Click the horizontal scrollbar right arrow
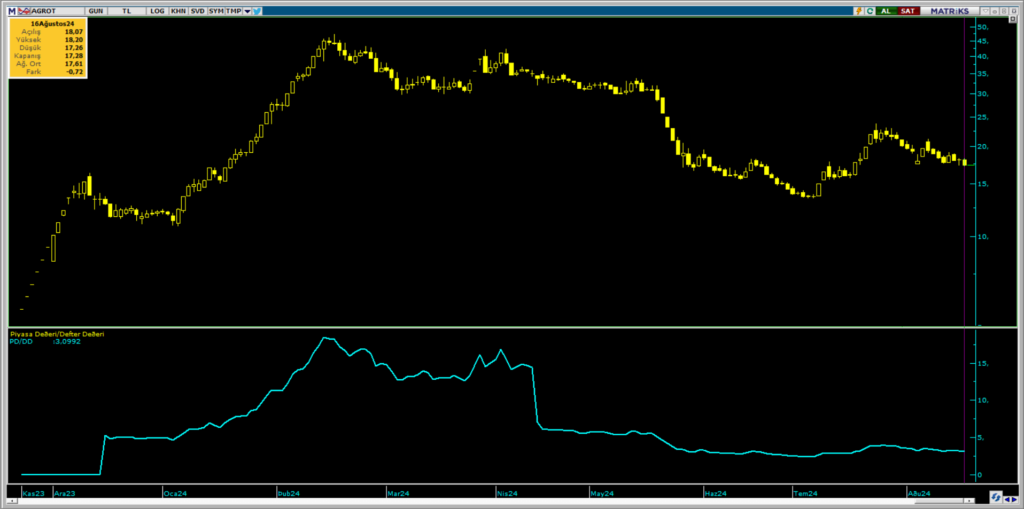Screen dimensions: 1024x509 coord(969,501)
